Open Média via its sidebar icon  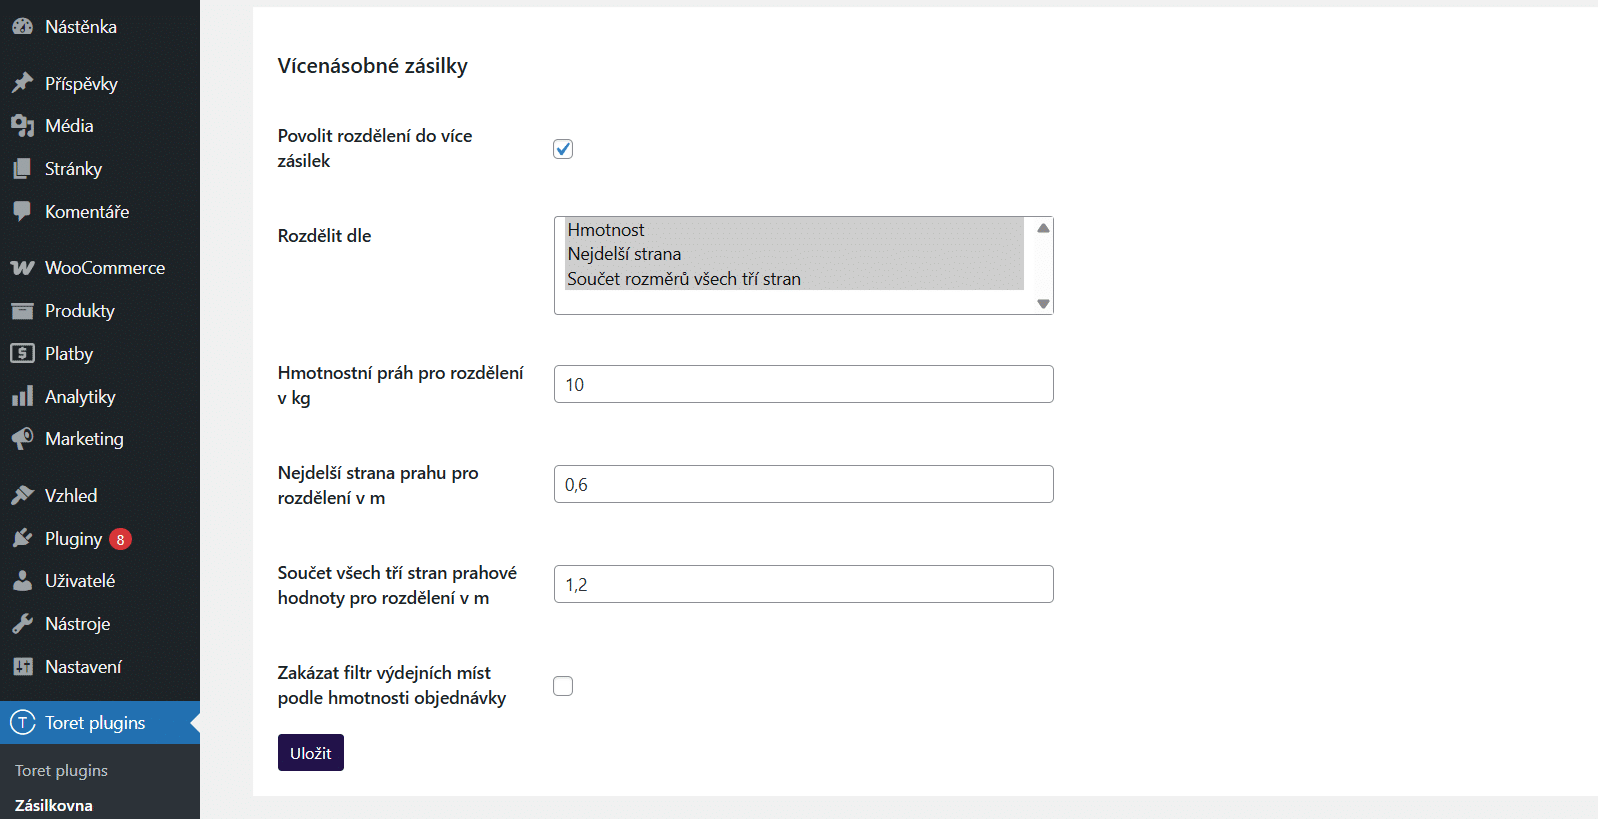pos(22,126)
